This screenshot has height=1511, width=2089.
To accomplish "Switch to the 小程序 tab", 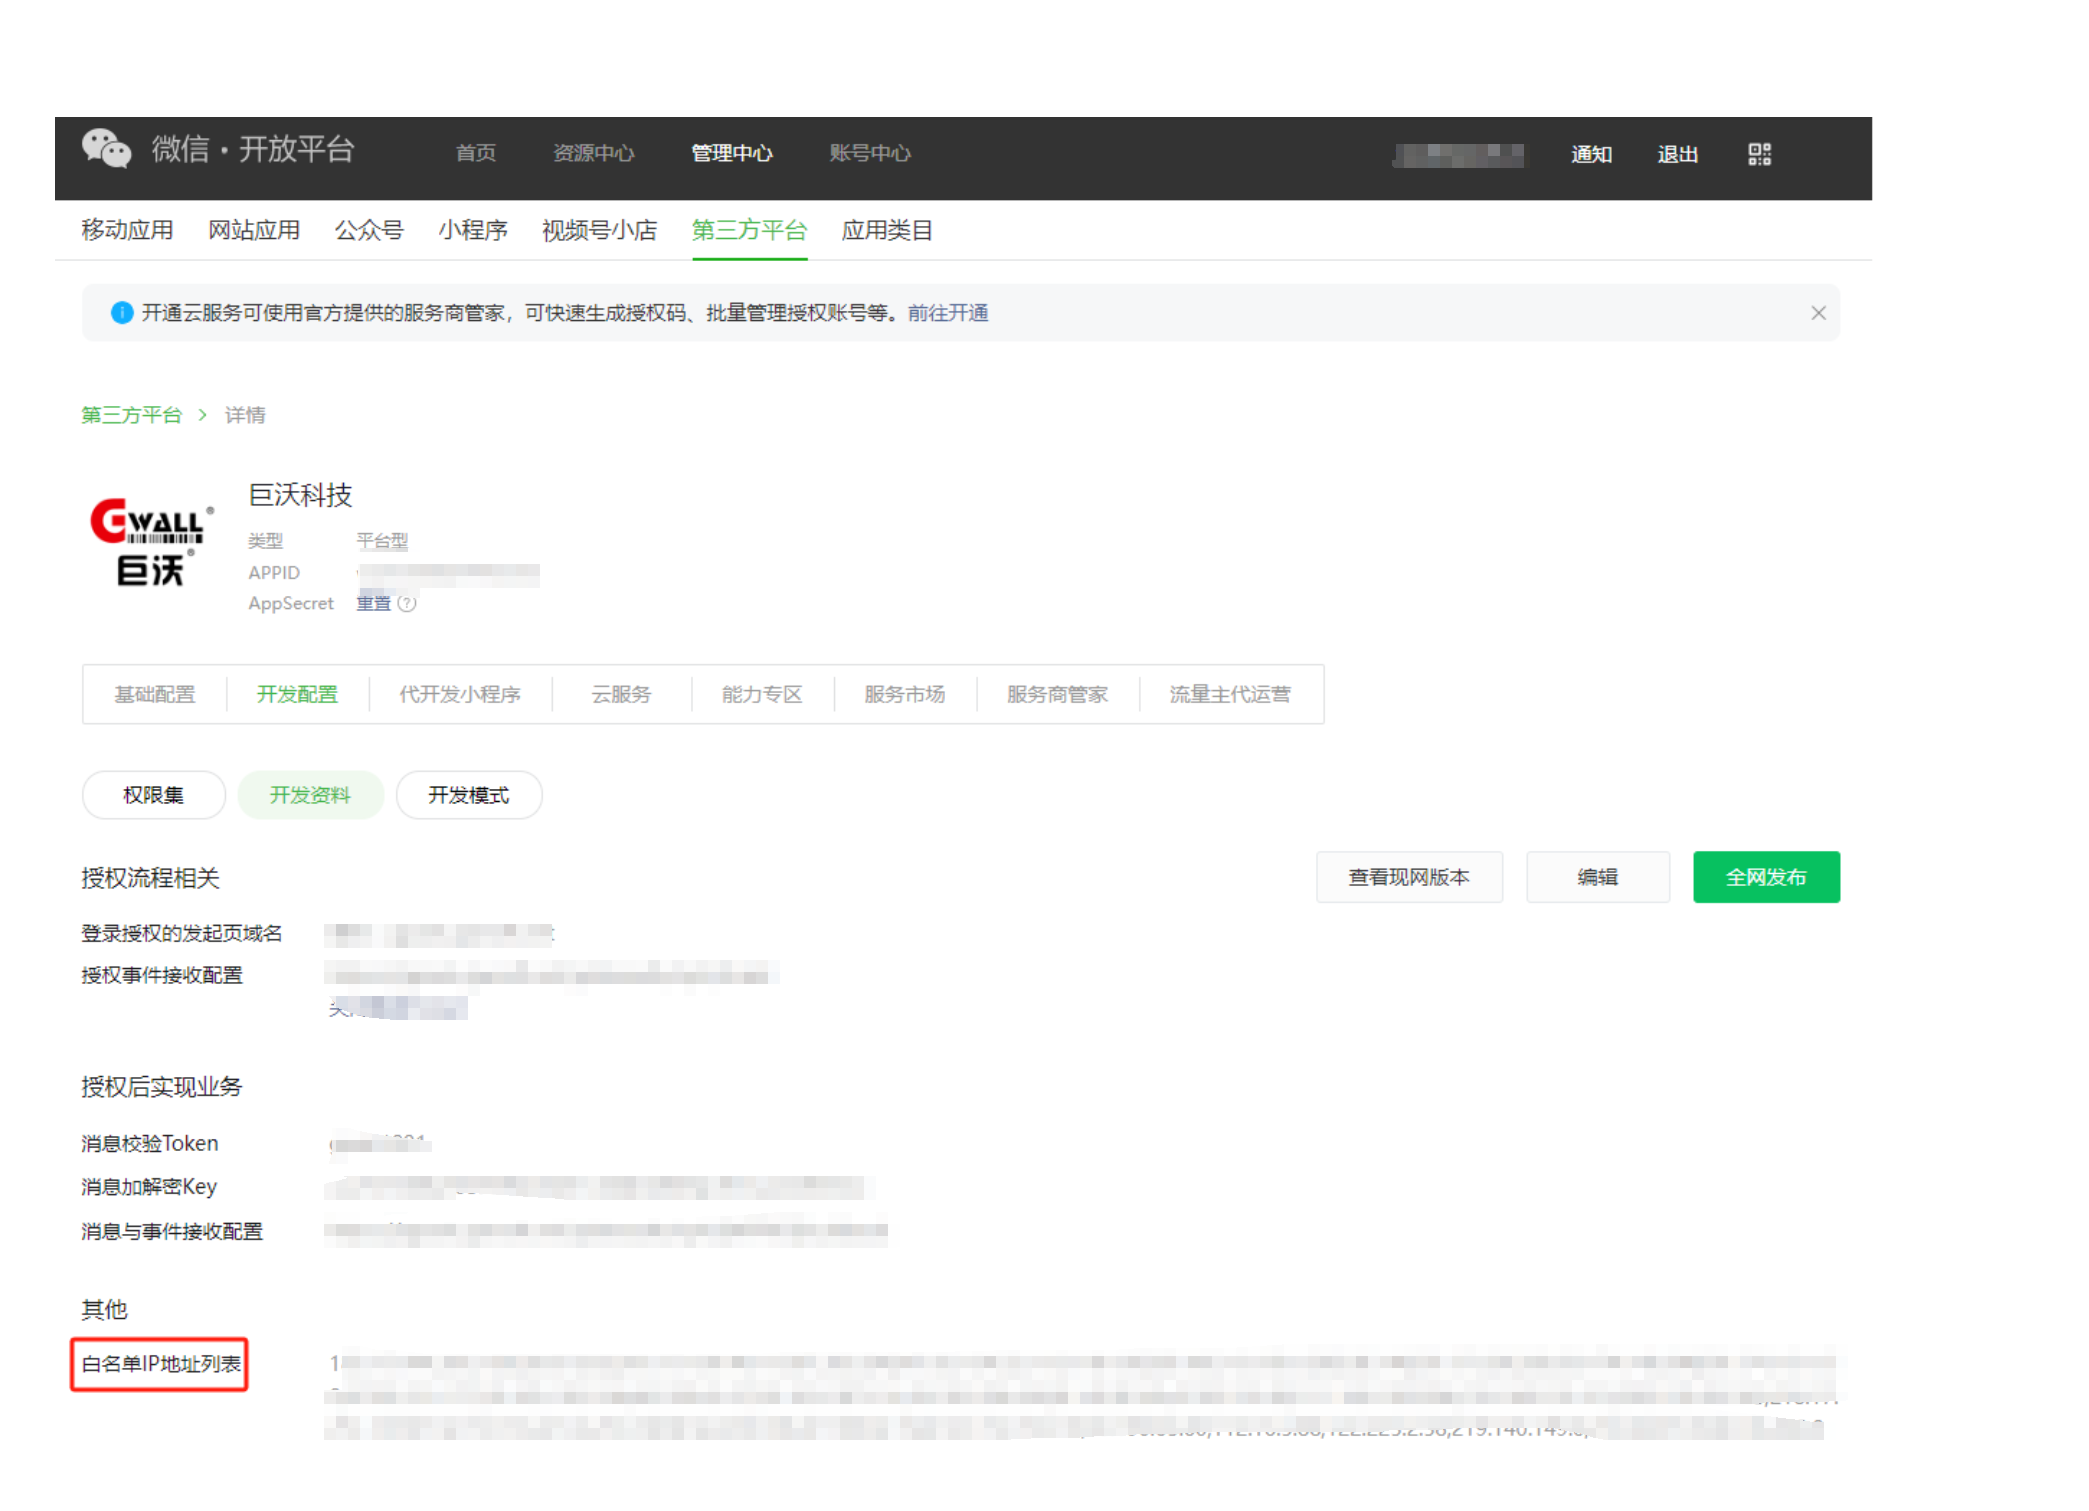I will [x=473, y=231].
